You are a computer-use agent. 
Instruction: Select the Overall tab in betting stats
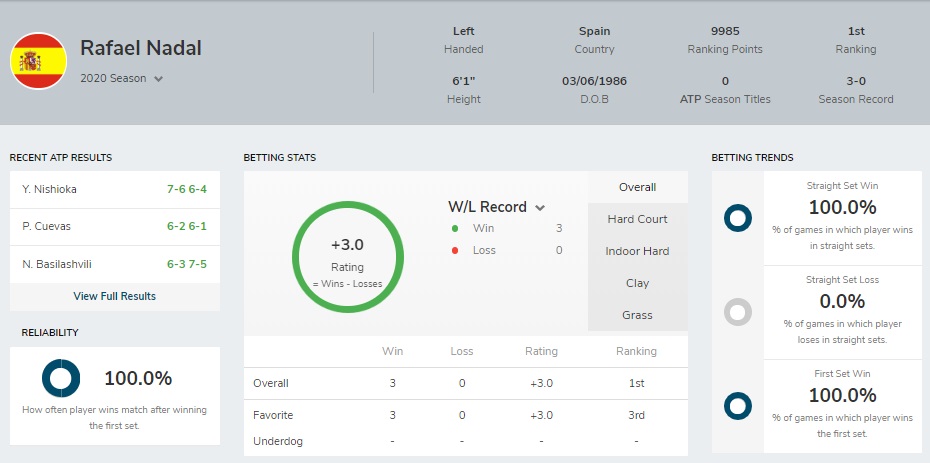click(638, 187)
